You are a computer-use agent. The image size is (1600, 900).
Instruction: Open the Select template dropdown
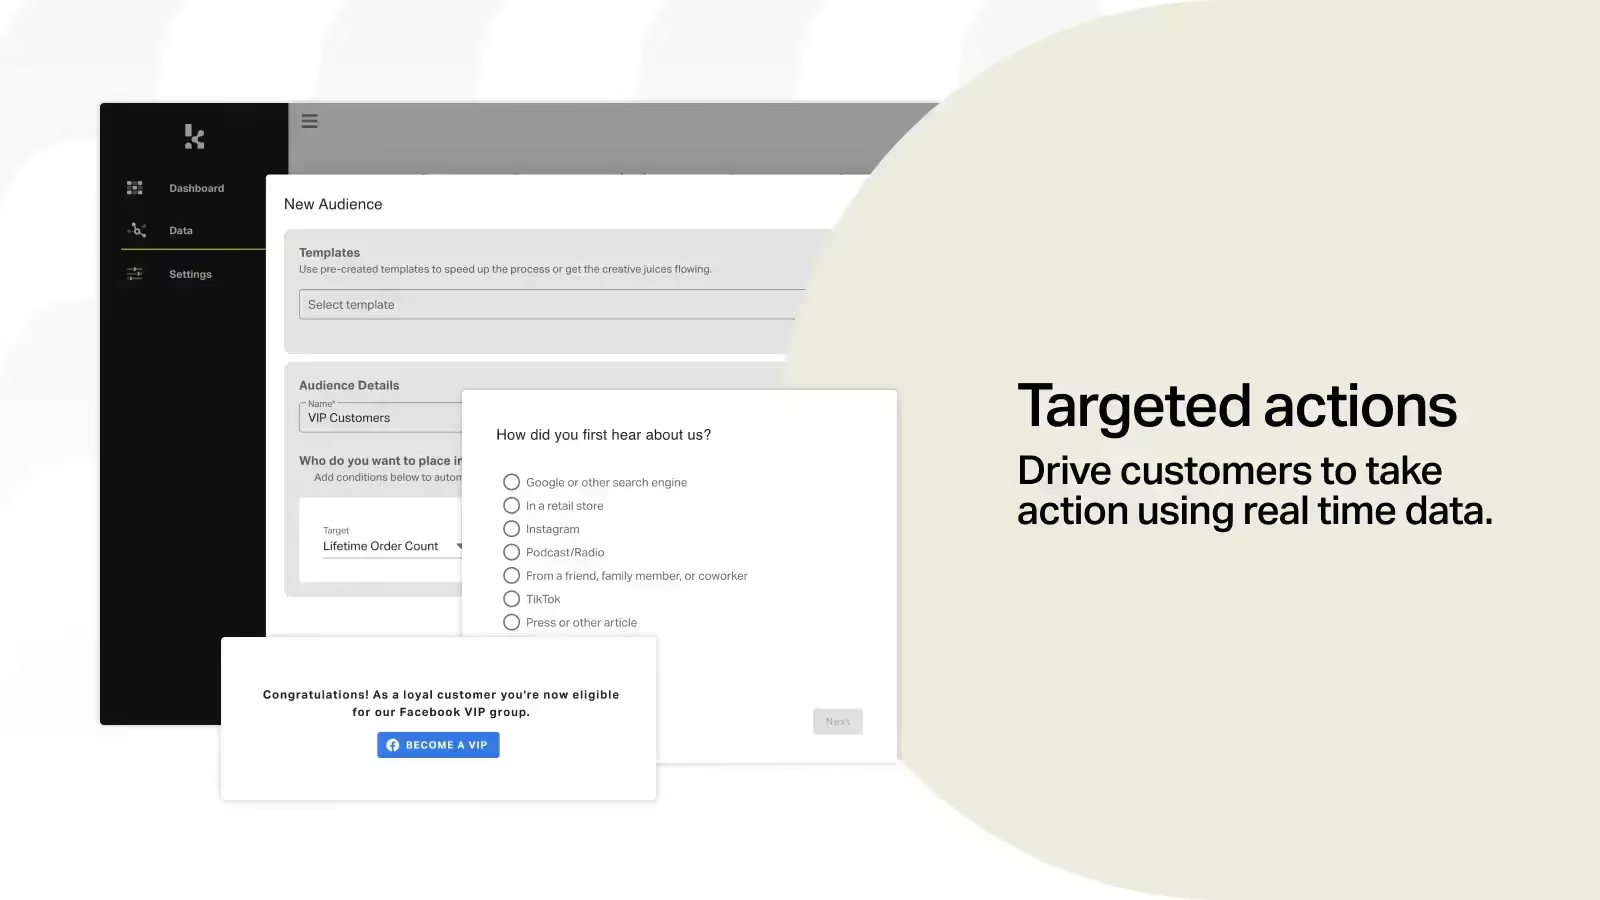pos(552,305)
